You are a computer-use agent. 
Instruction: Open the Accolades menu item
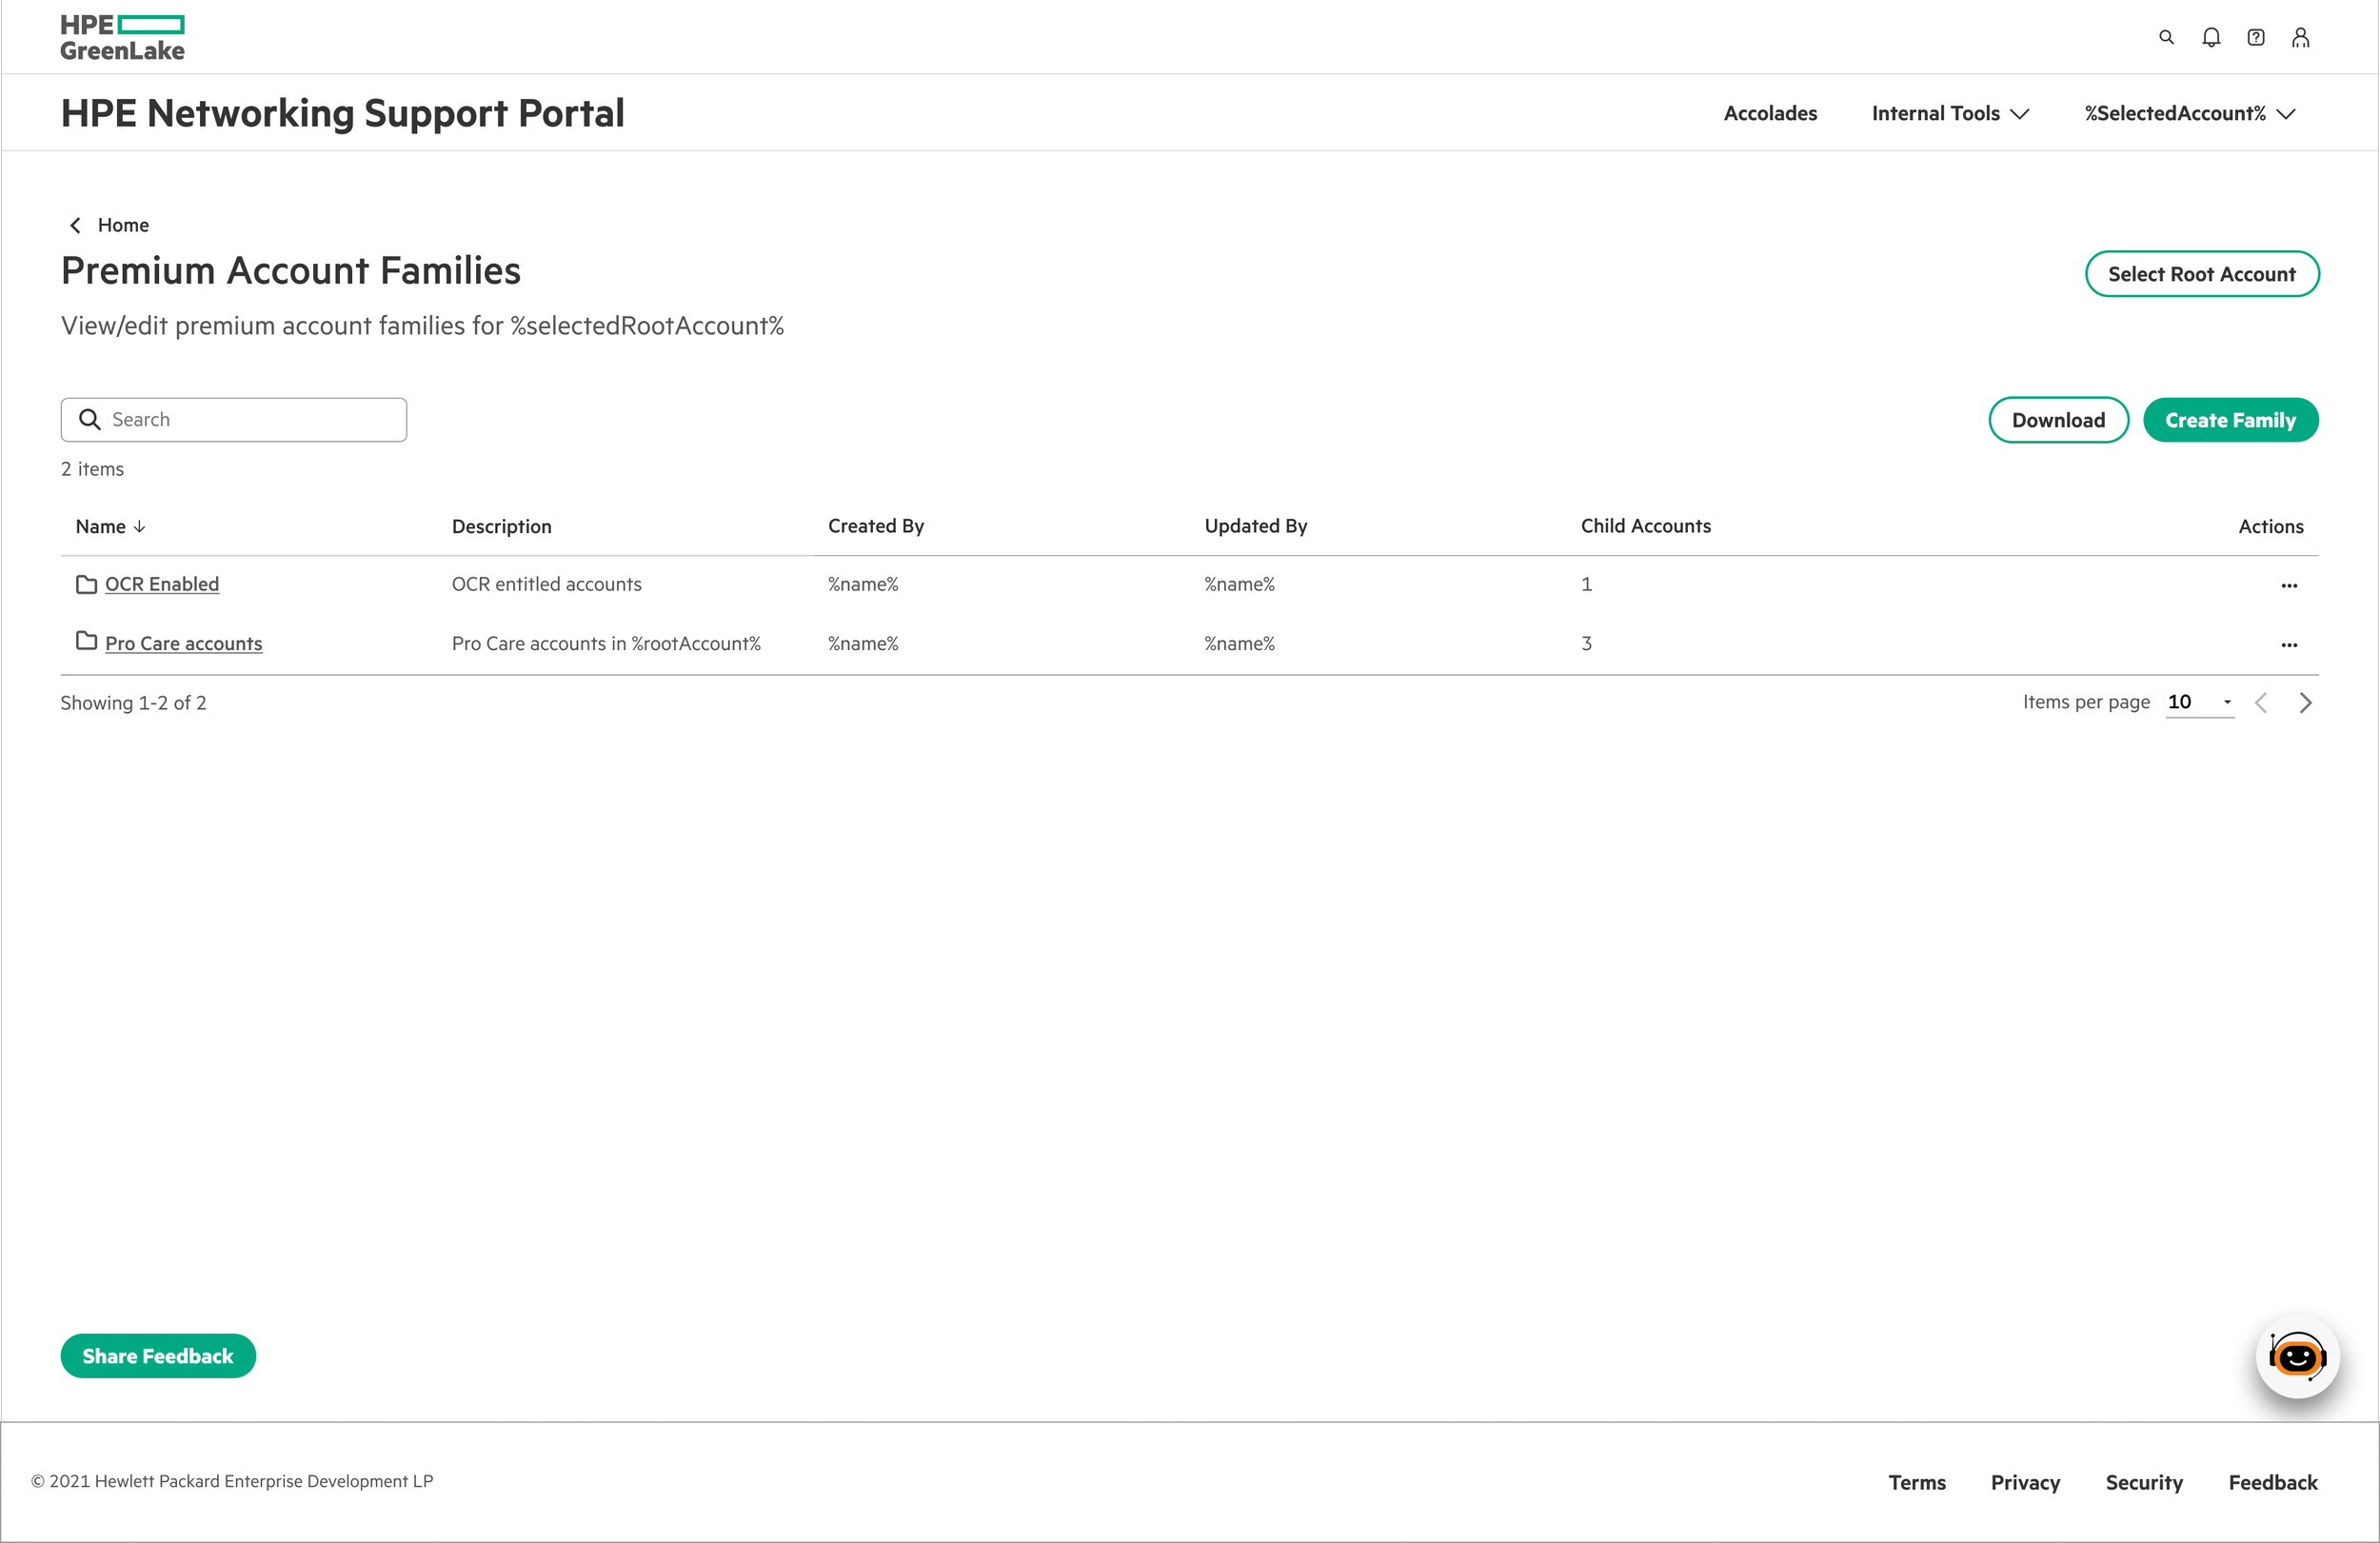tap(1770, 113)
